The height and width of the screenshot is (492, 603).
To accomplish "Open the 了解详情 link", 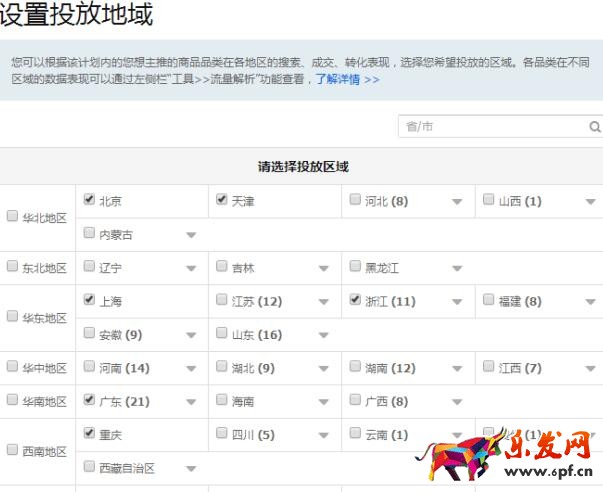I will 347,79.
